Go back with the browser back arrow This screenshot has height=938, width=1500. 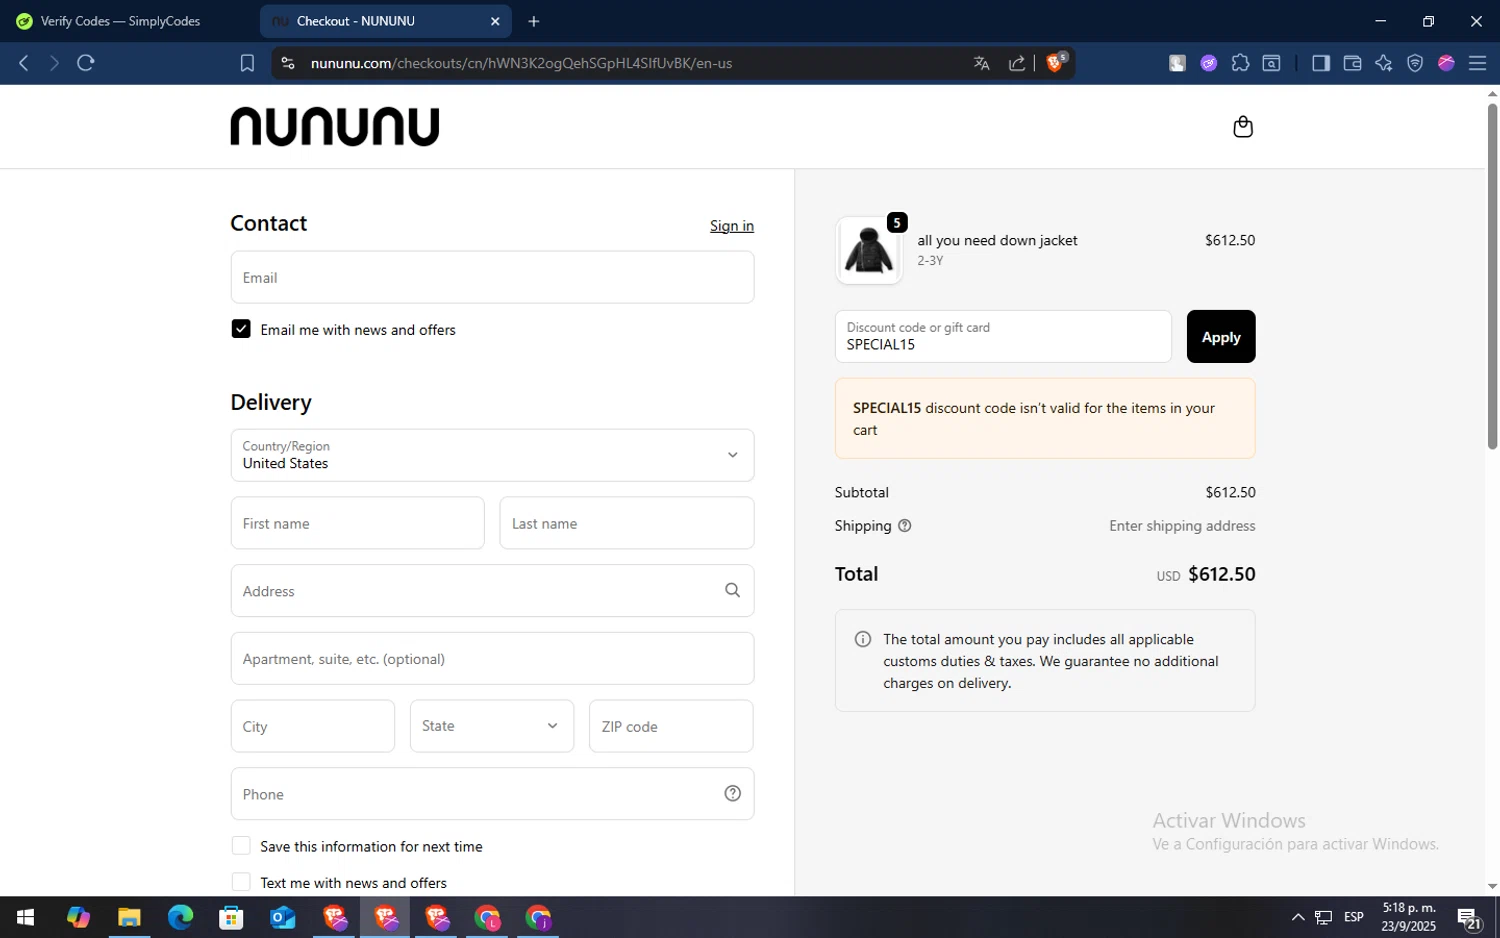click(x=24, y=63)
